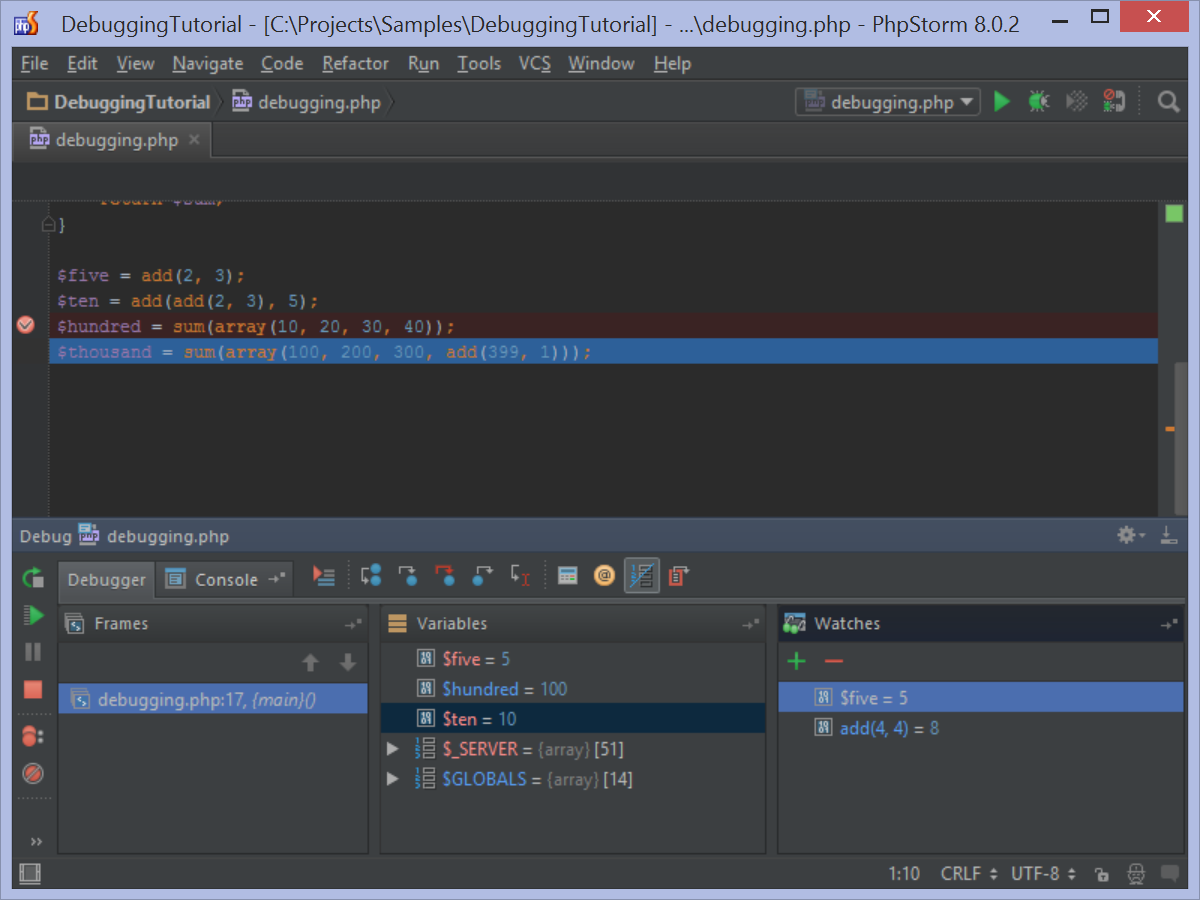Image resolution: width=1200 pixels, height=900 pixels.
Task: Hide the Variables panel with its arrow
Action: [751, 624]
